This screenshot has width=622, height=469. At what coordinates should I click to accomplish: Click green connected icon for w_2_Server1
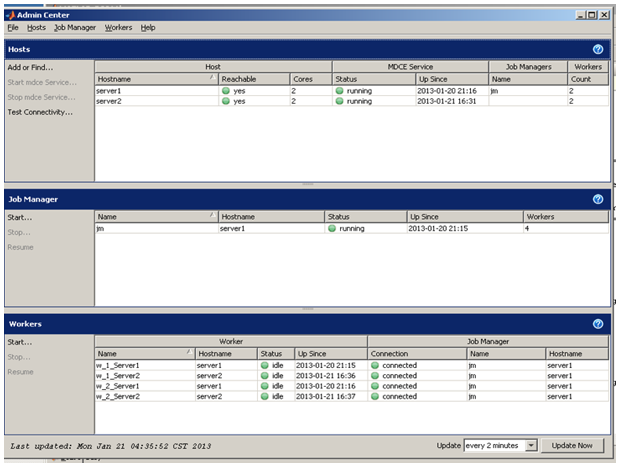(x=375, y=386)
